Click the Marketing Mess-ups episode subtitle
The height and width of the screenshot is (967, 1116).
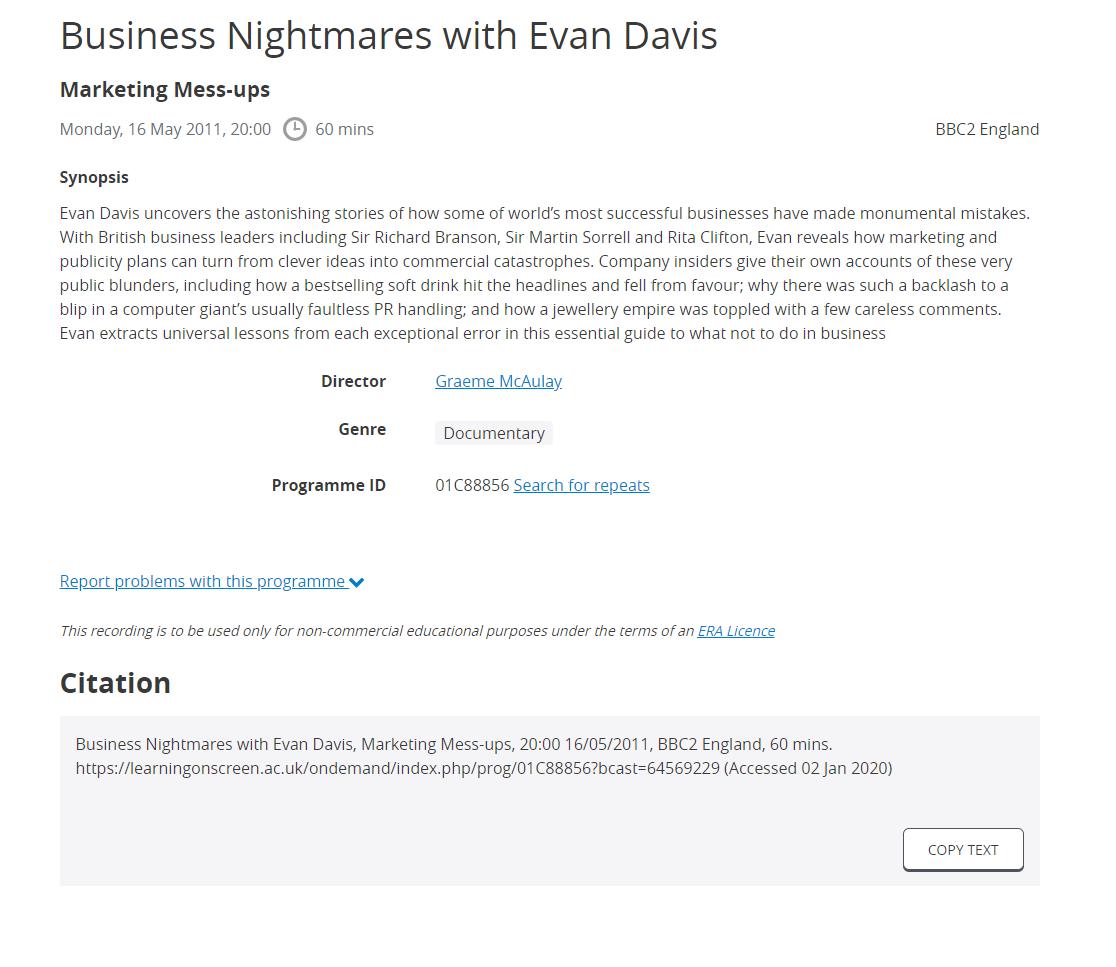165,90
